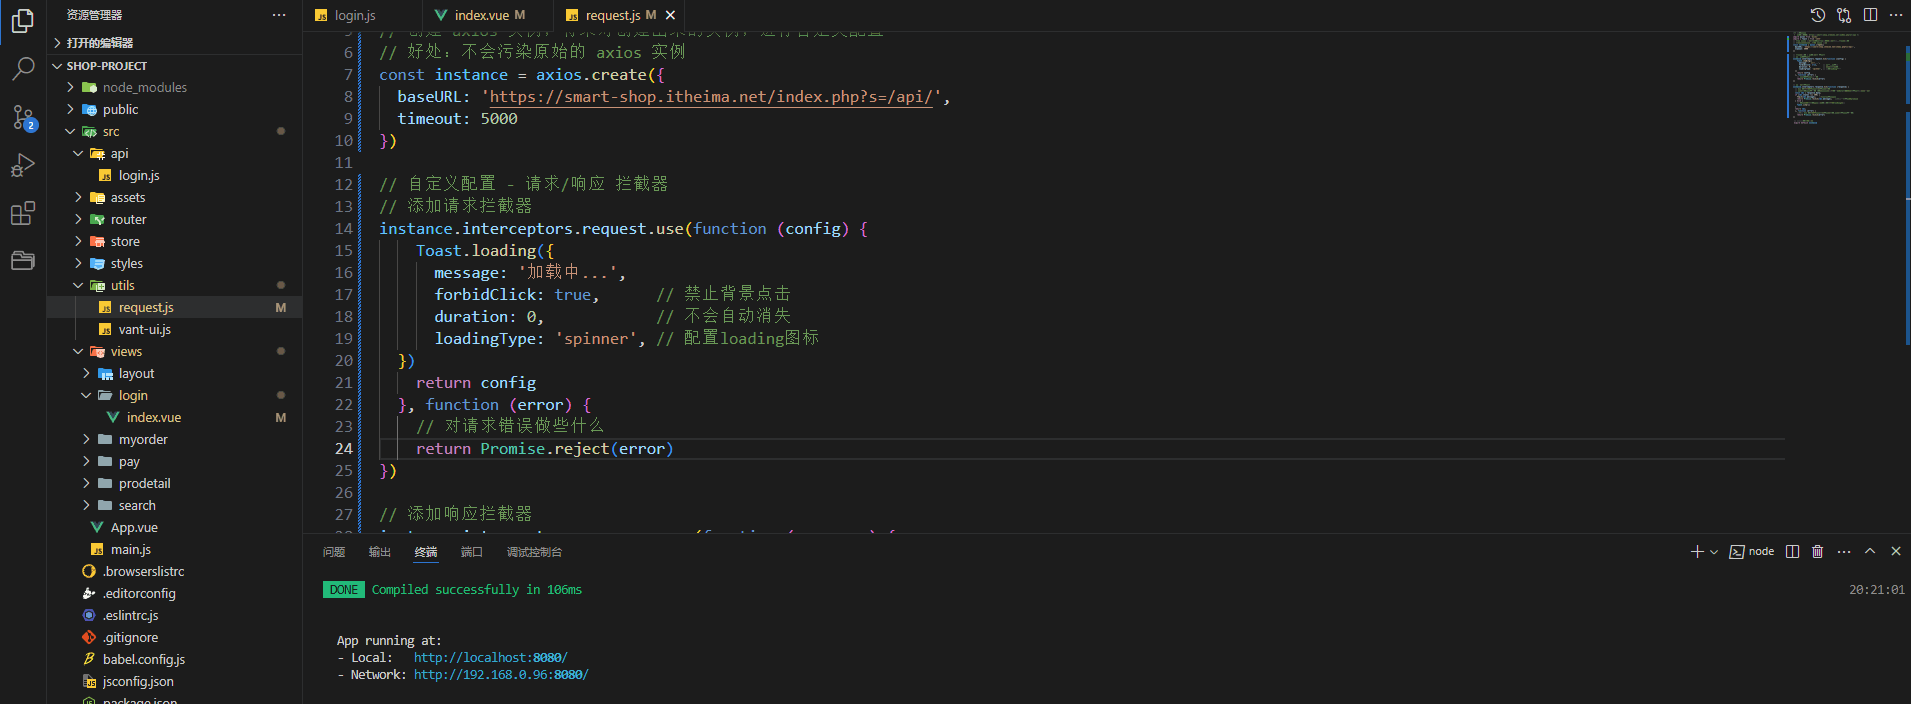Collapse the api folder
1911x704 pixels.
point(175,153)
